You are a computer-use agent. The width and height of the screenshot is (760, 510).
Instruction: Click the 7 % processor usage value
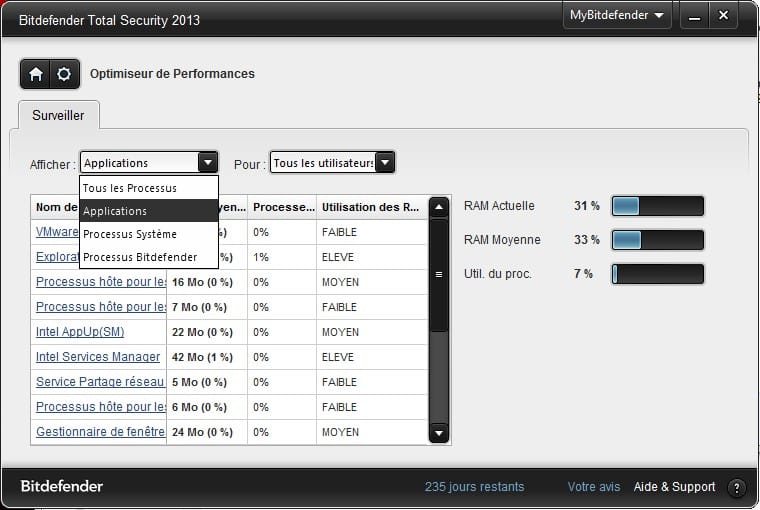pyautogui.click(x=584, y=273)
